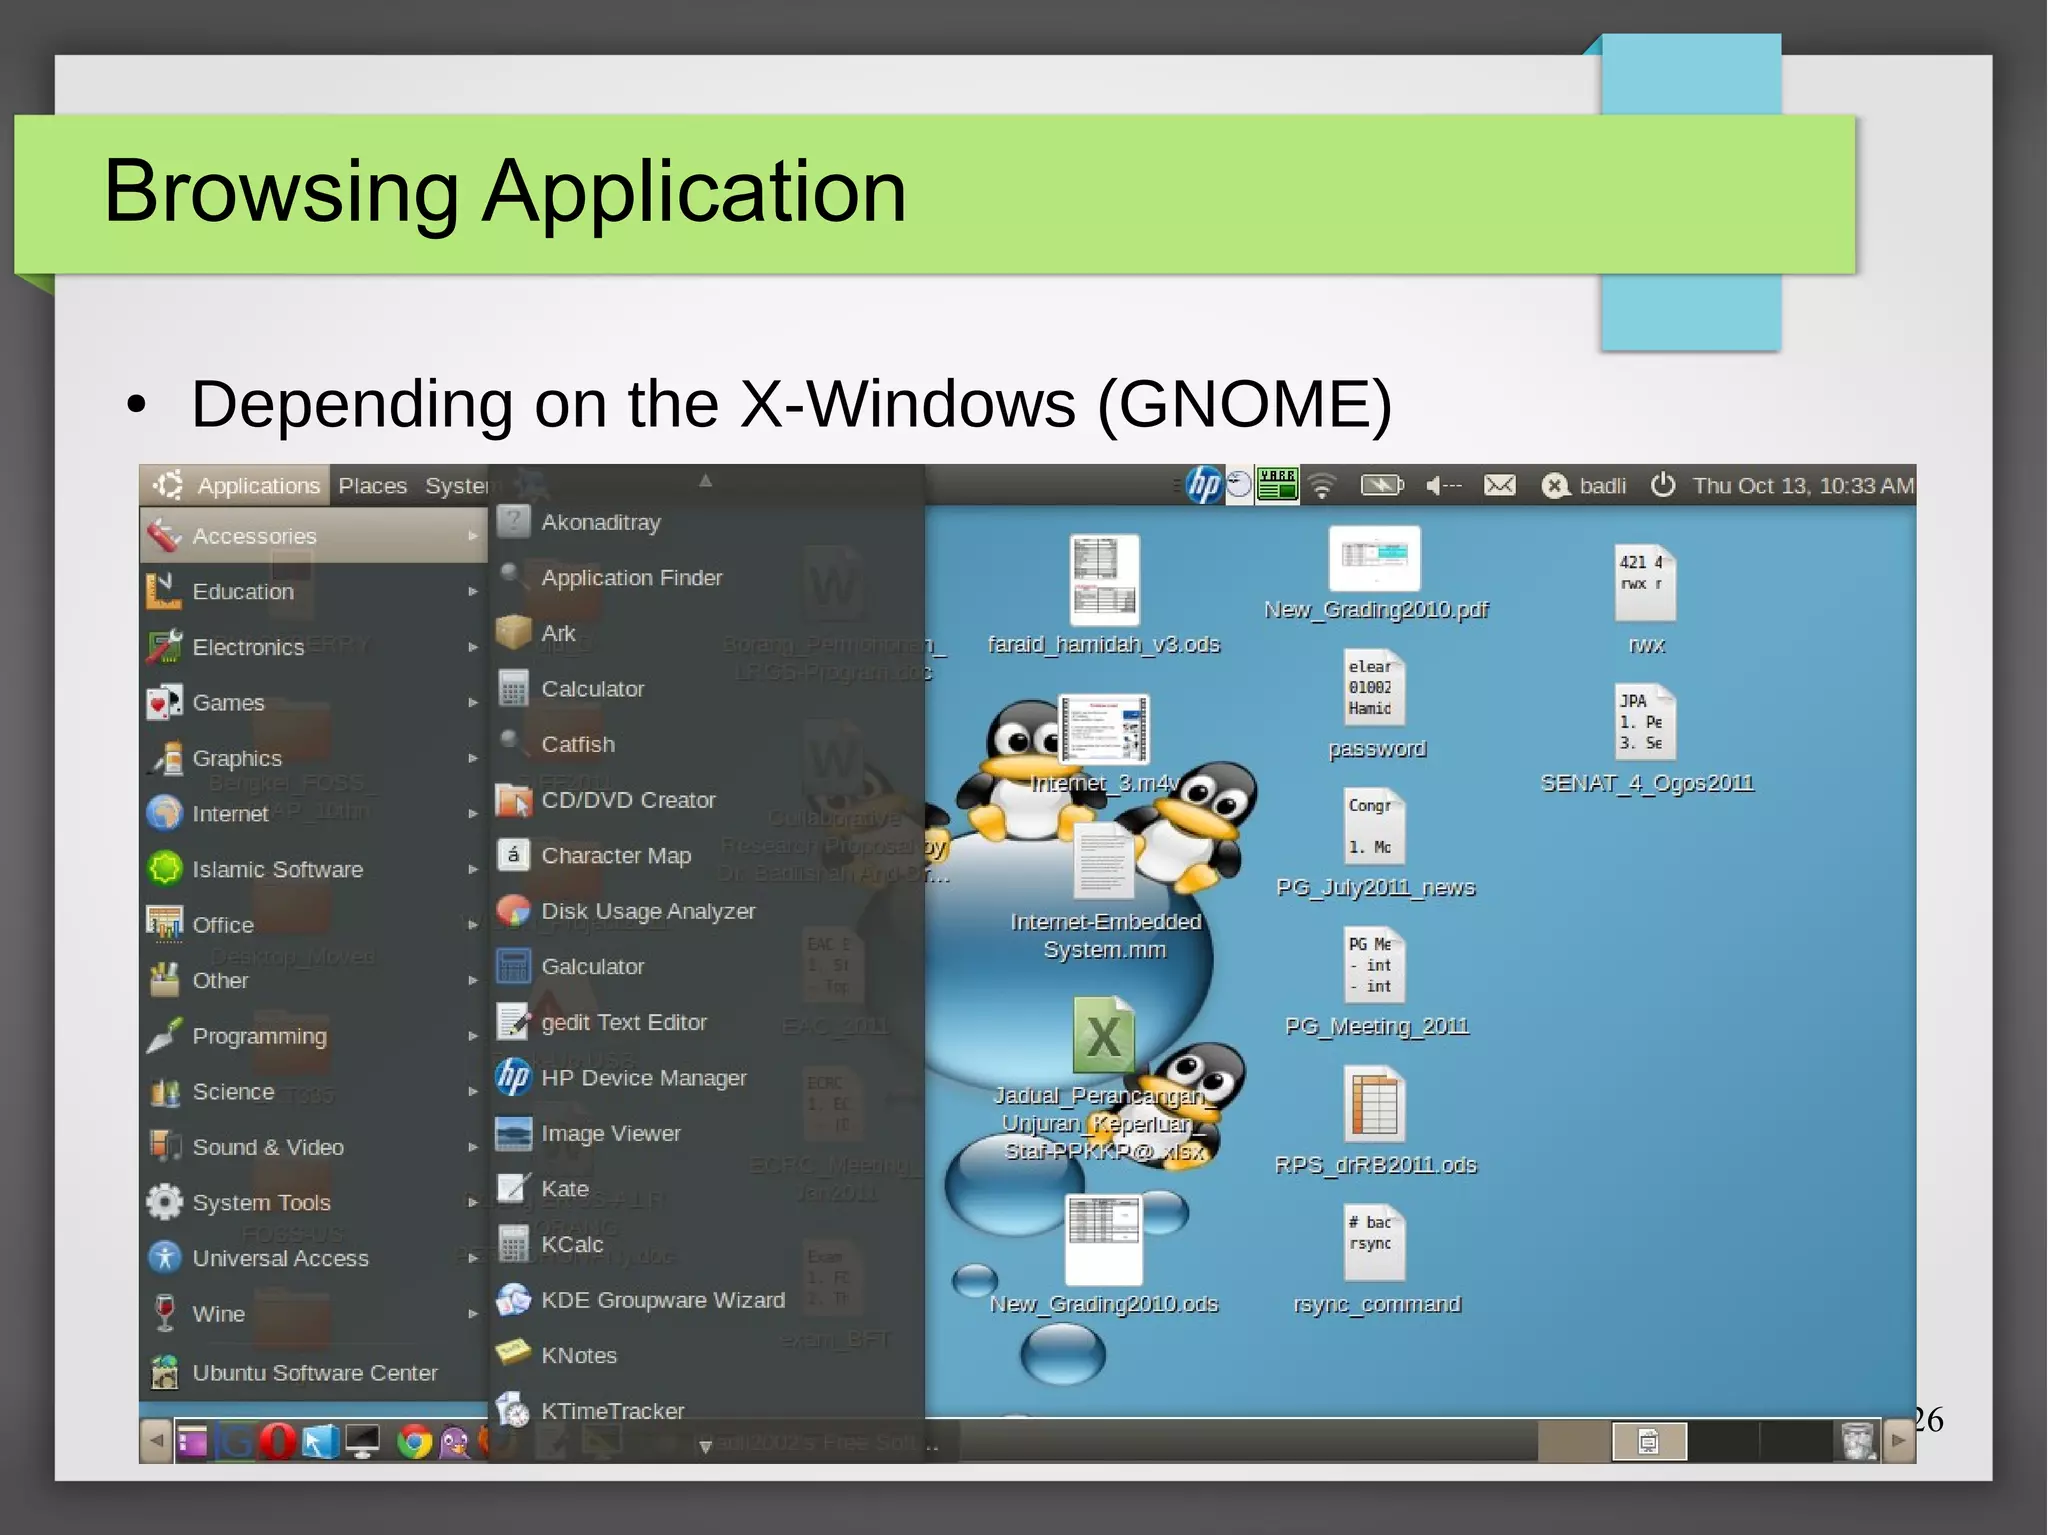Image resolution: width=2048 pixels, height=1535 pixels.
Task: Open the Education category
Action: [x=313, y=591]
